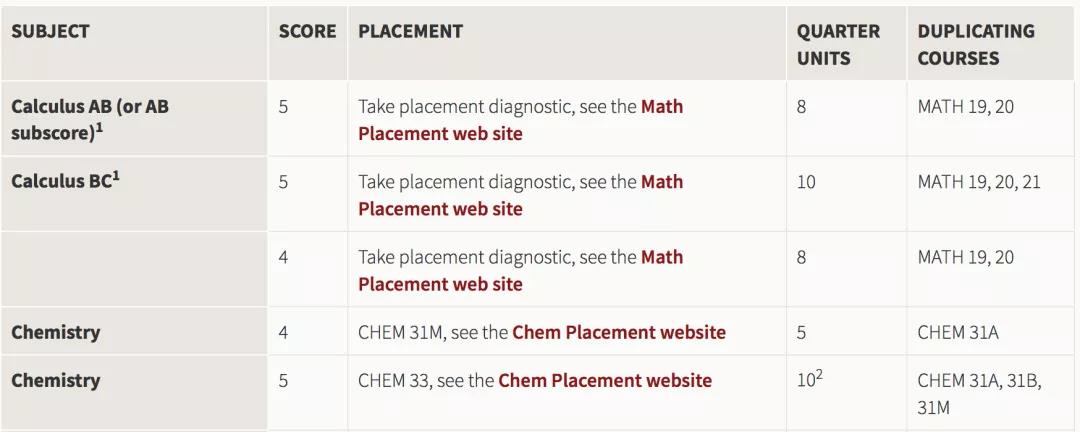Click the quarter units value for Chemistry score 5
This screenshot has height=432, width=1080.
[x=808, y=380]
